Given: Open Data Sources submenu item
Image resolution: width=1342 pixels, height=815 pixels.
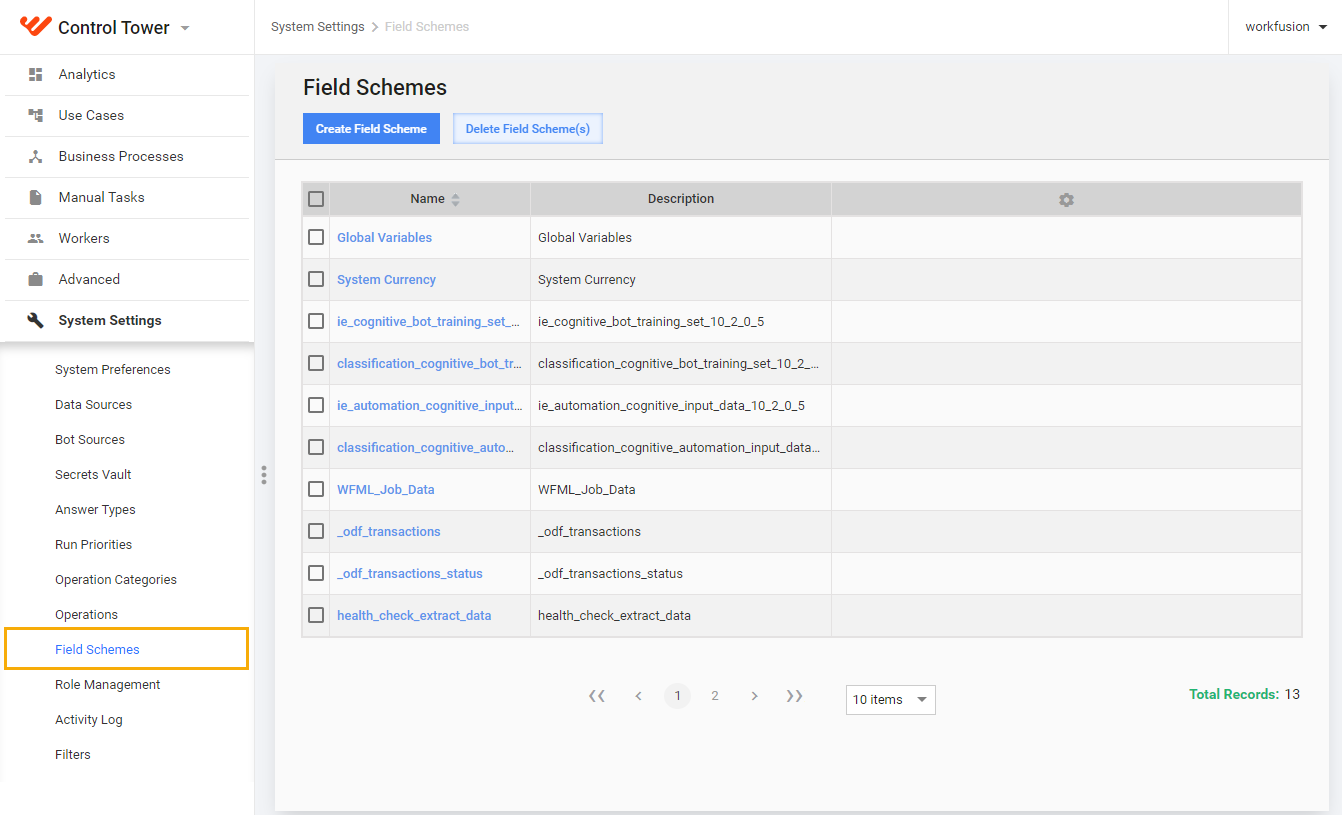Looking at the screenshot, I should 94,405.
